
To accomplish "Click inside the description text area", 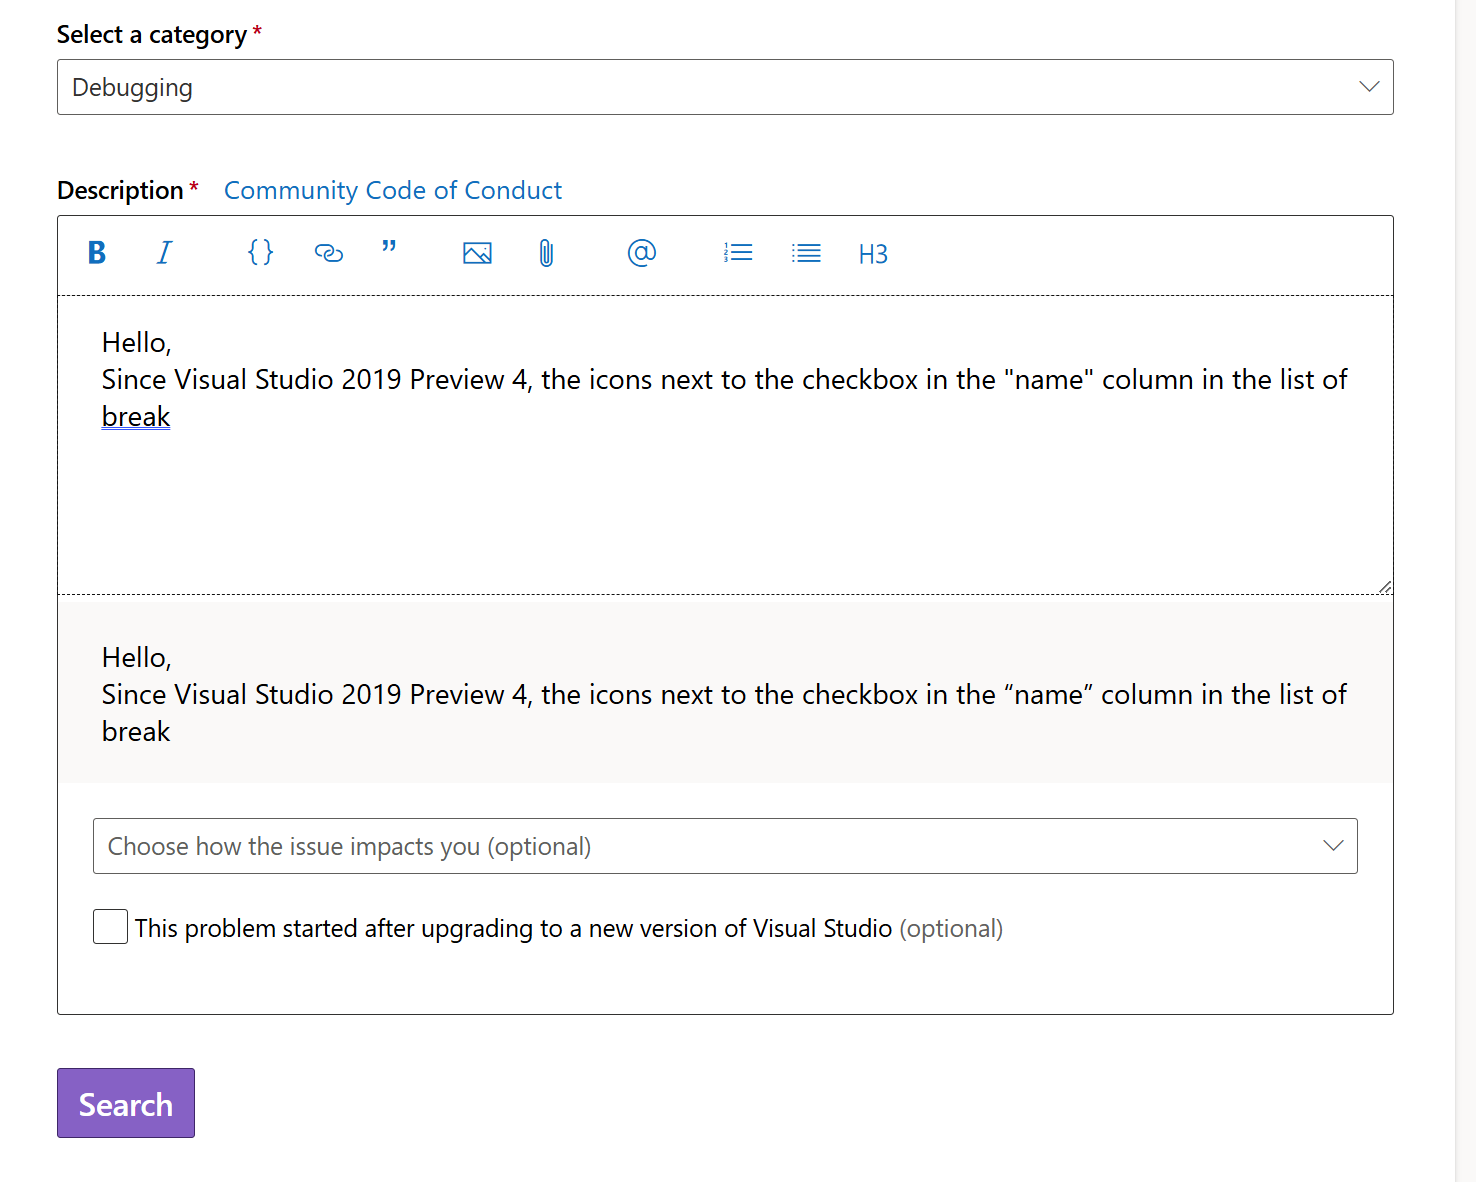I will (x=724, y=500).
